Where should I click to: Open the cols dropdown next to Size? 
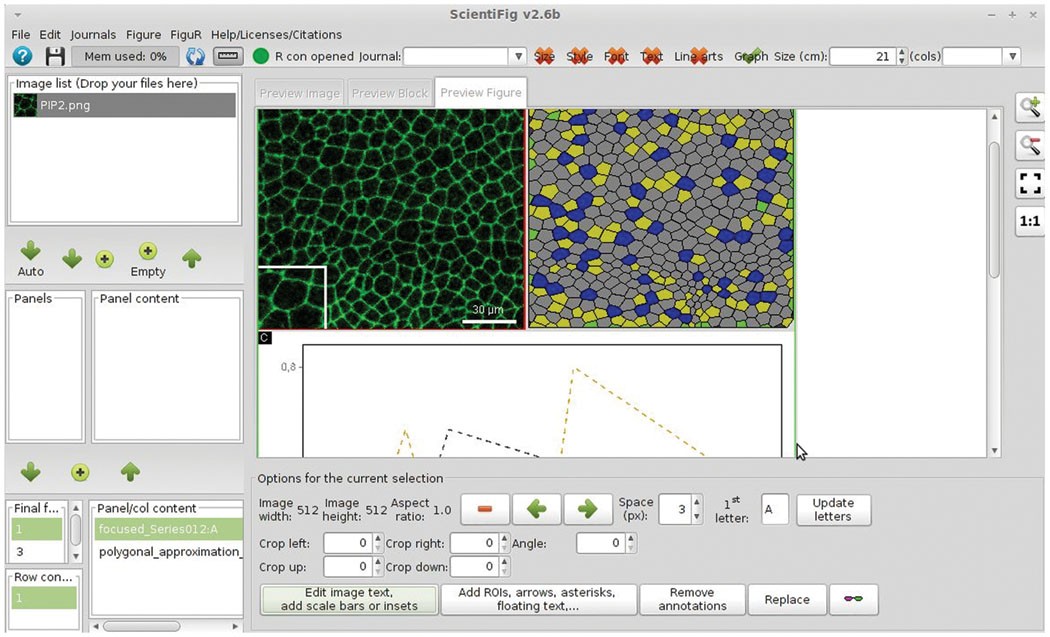point(1011,57)
